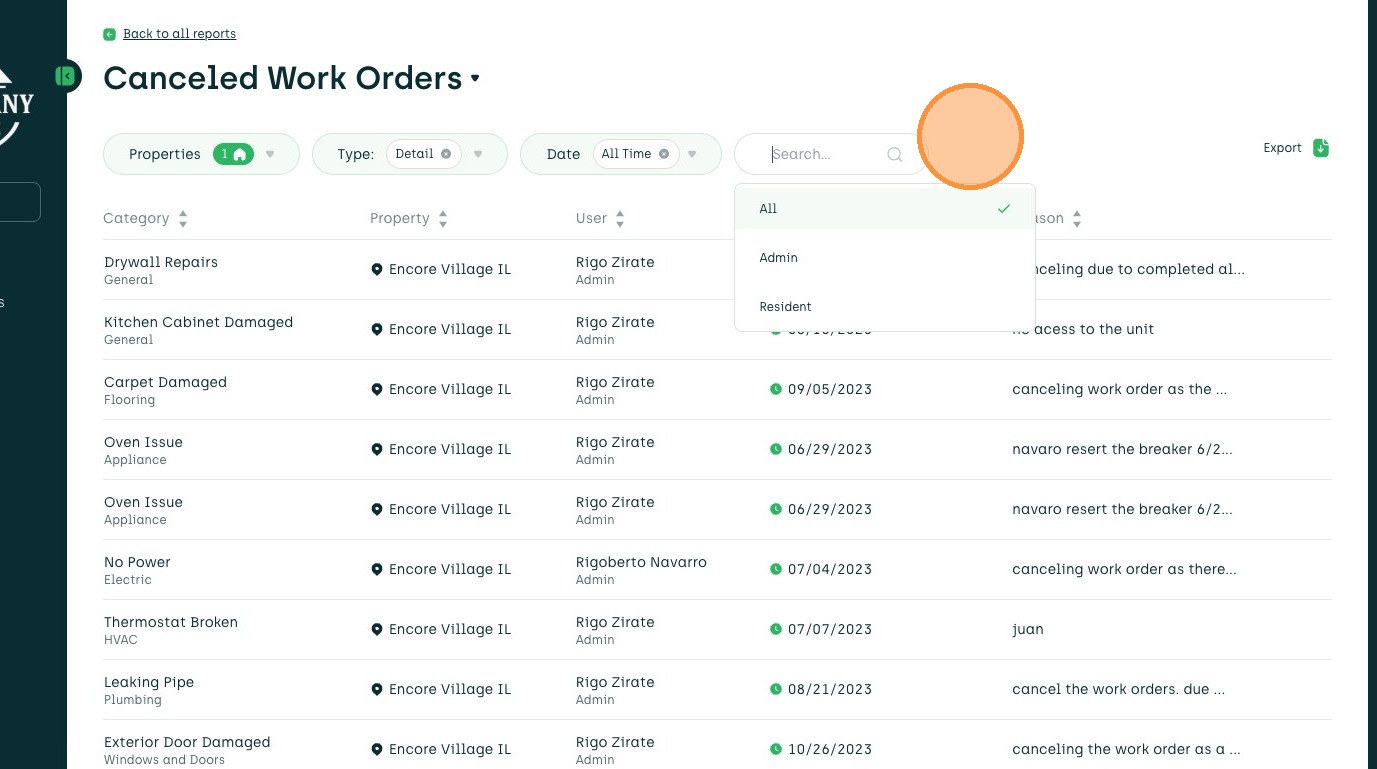Choose Resident in the dropdown list

(x=785, y=307)
